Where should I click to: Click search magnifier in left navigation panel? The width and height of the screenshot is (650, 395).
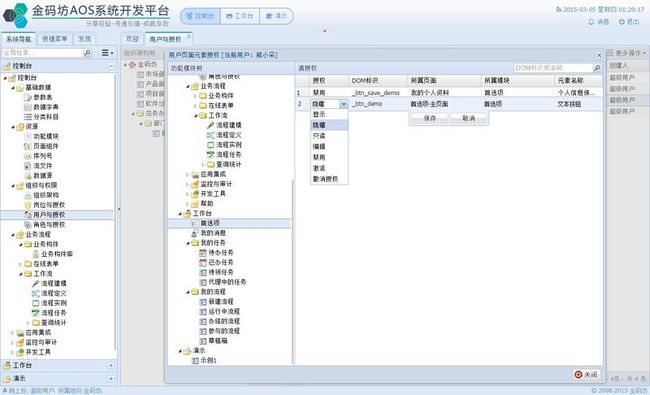tap(87, 53)
